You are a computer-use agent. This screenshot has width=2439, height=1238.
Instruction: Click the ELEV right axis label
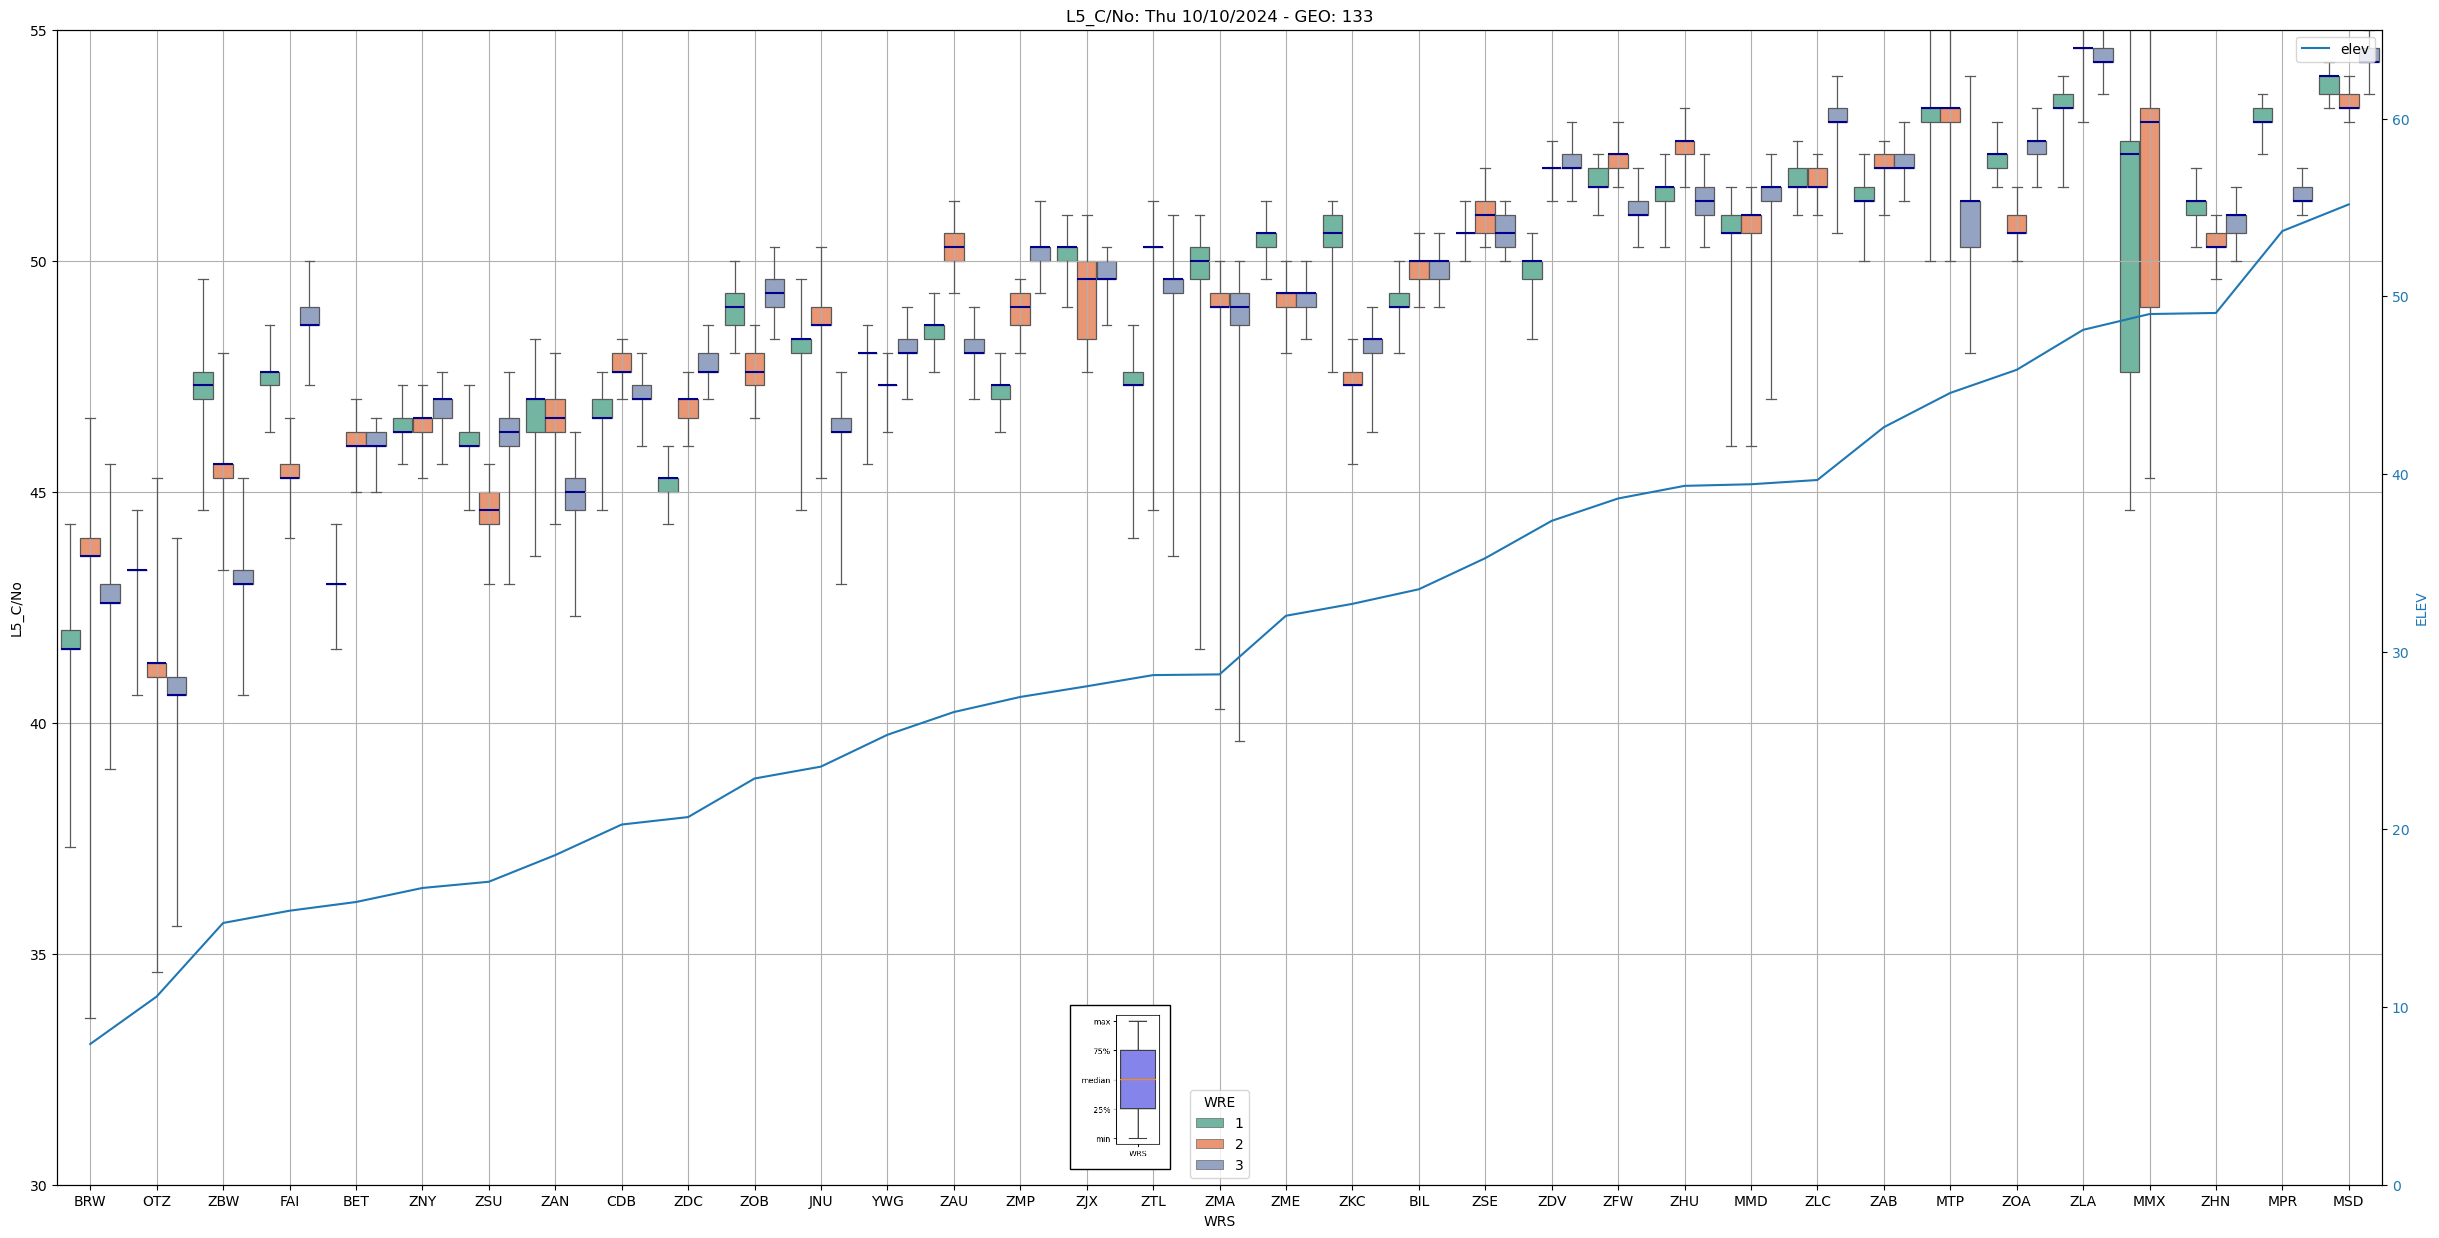pos(2421,609)
